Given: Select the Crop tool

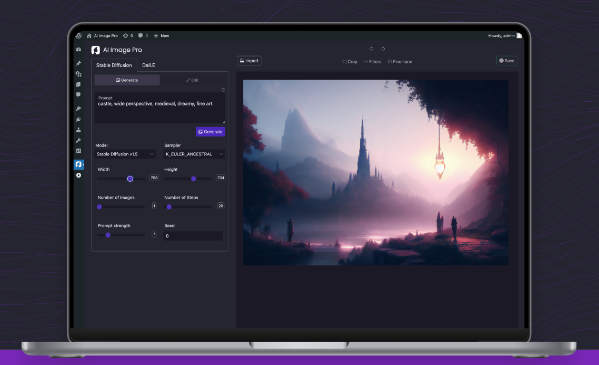Looking at the screenshot, I should (350, 62).
